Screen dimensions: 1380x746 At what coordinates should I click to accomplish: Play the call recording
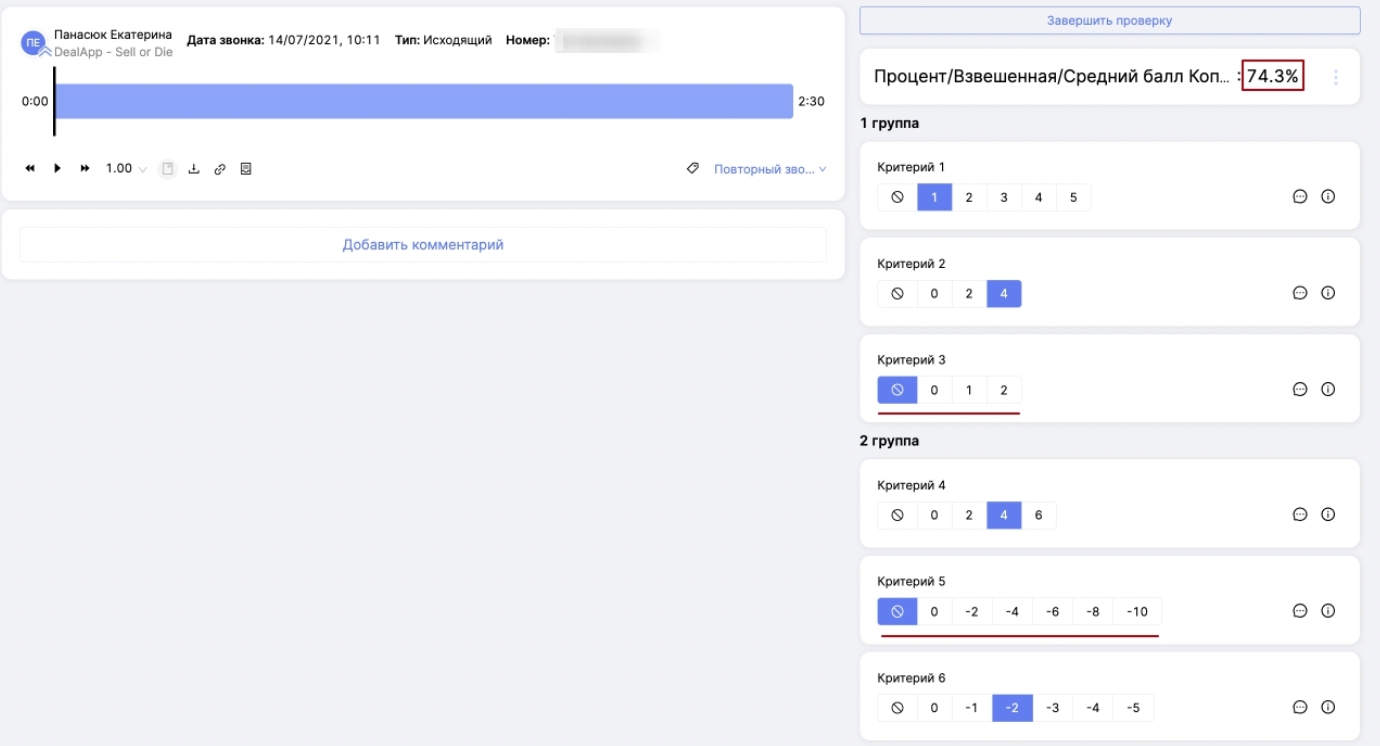coord(57,169)
